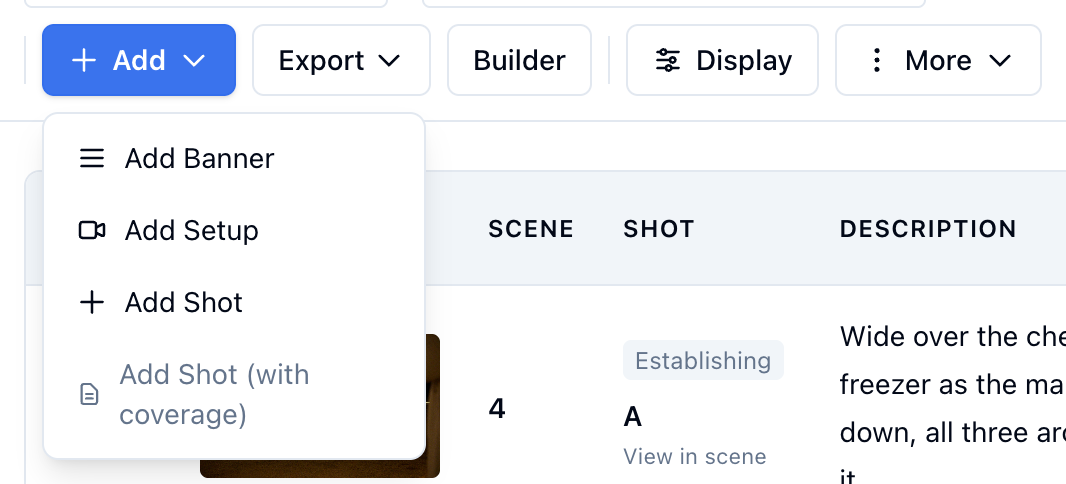Click the DESCRIPTION column header
1066x484 pixels.
(928, 229)
